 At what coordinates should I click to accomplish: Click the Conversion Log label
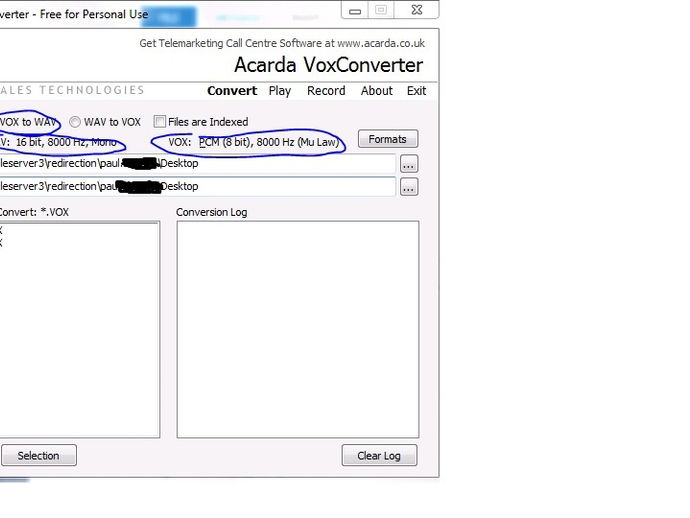tap(212, 212)
